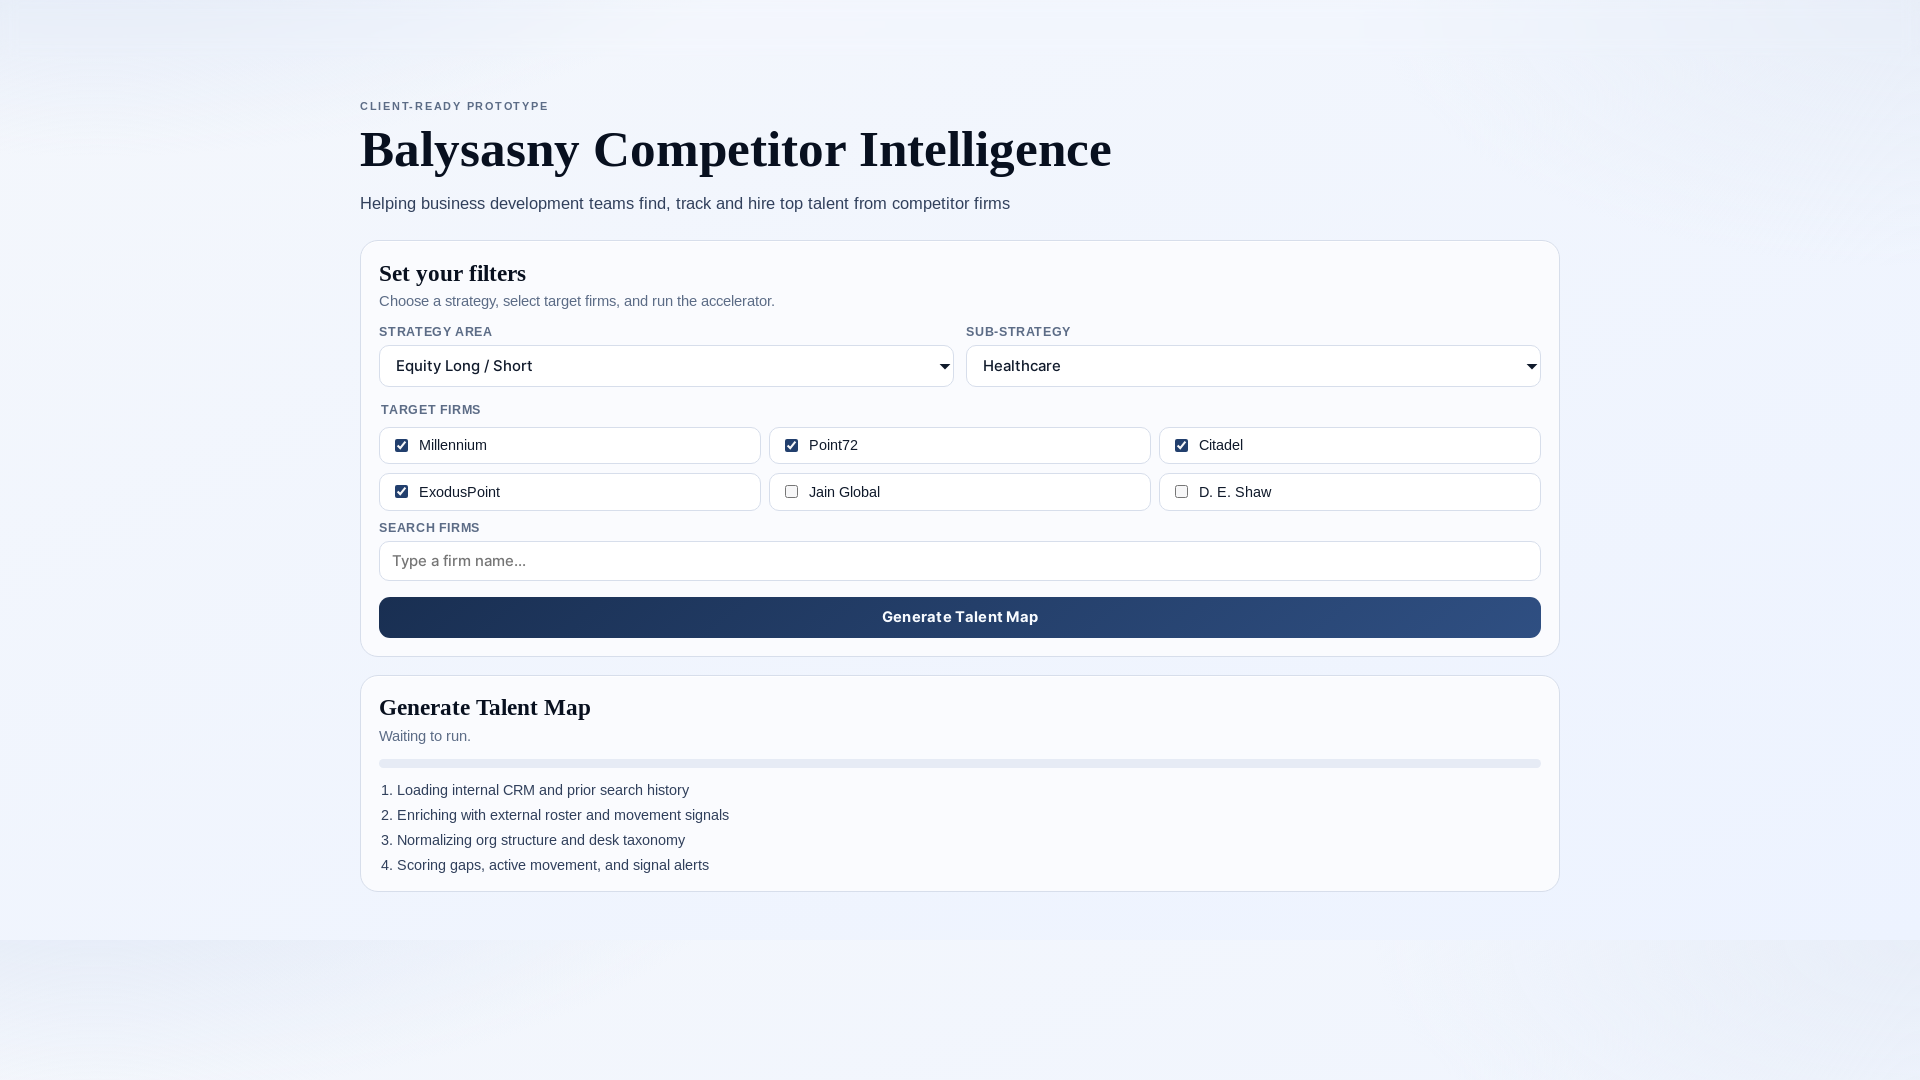Open the Strategy Area dropdown
Viewport: 1920px width, 1080px height.
pos(666,366)
